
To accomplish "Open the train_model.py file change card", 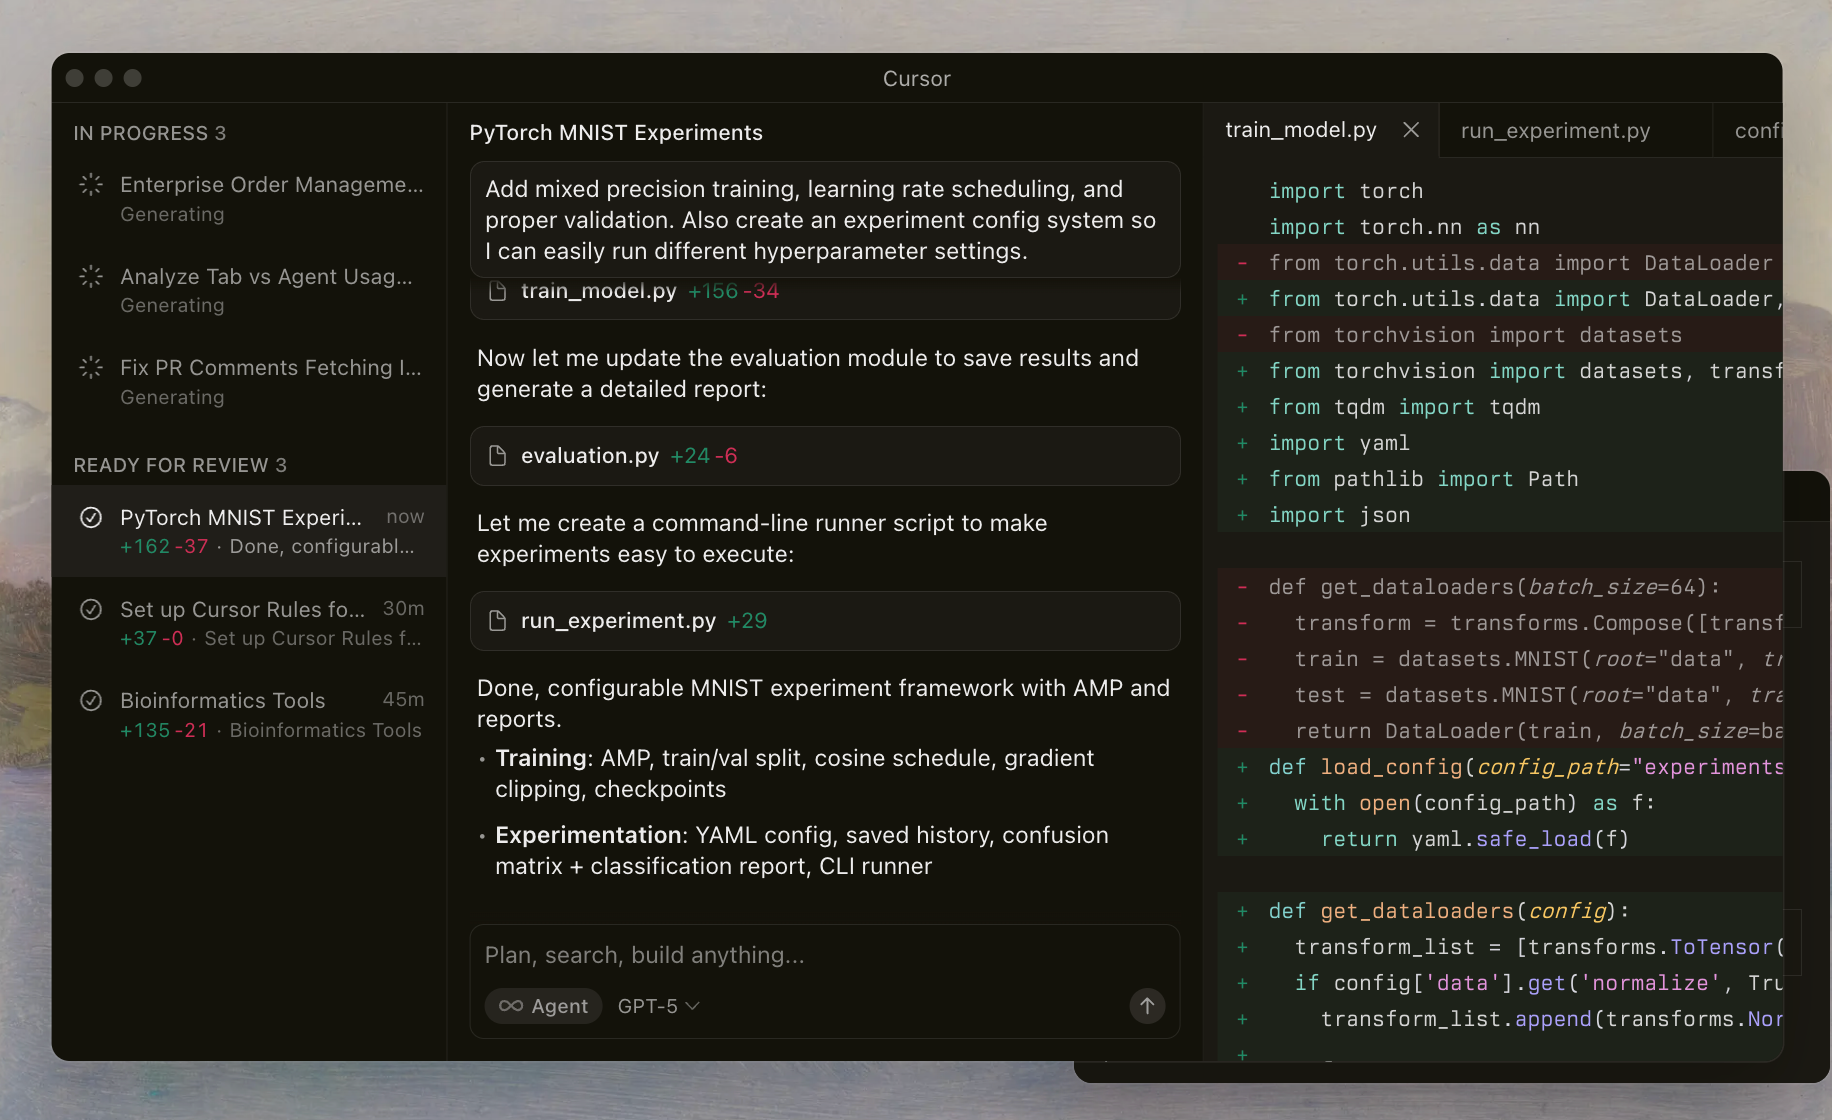I will click(824, 296).
